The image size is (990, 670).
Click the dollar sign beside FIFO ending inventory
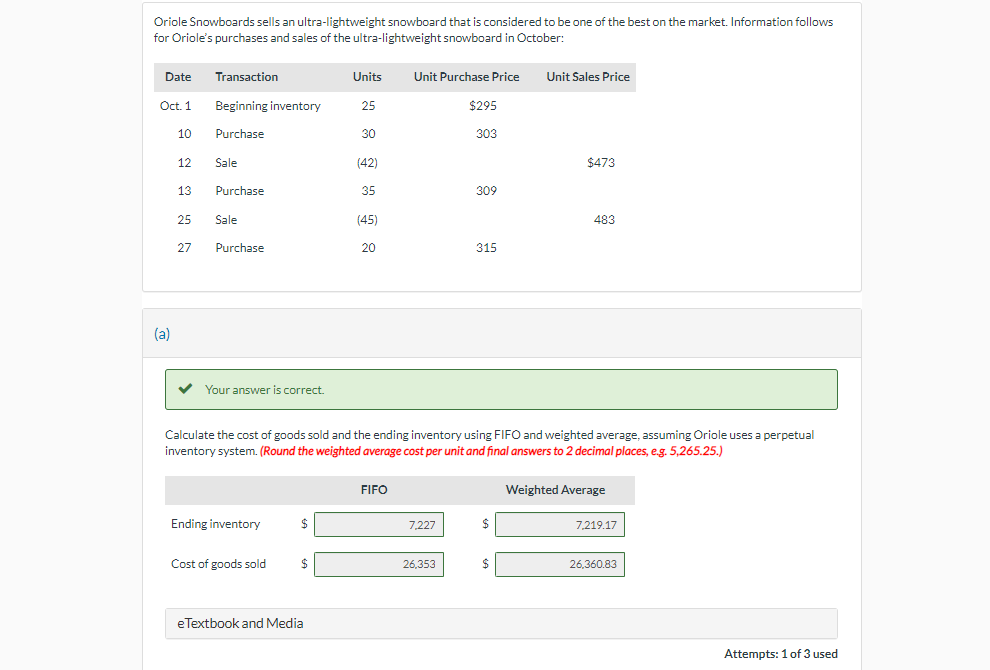click(x=302, y=523)
